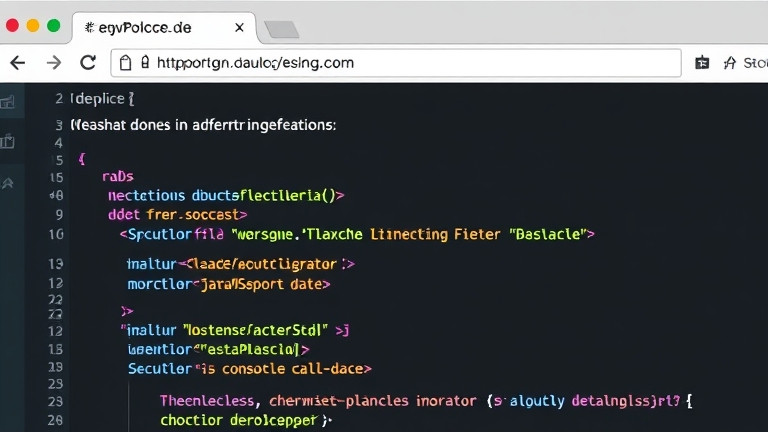The width and height of the screenshot is (768, 432).
Task: Click the browser back arrow
Action: 18,63
